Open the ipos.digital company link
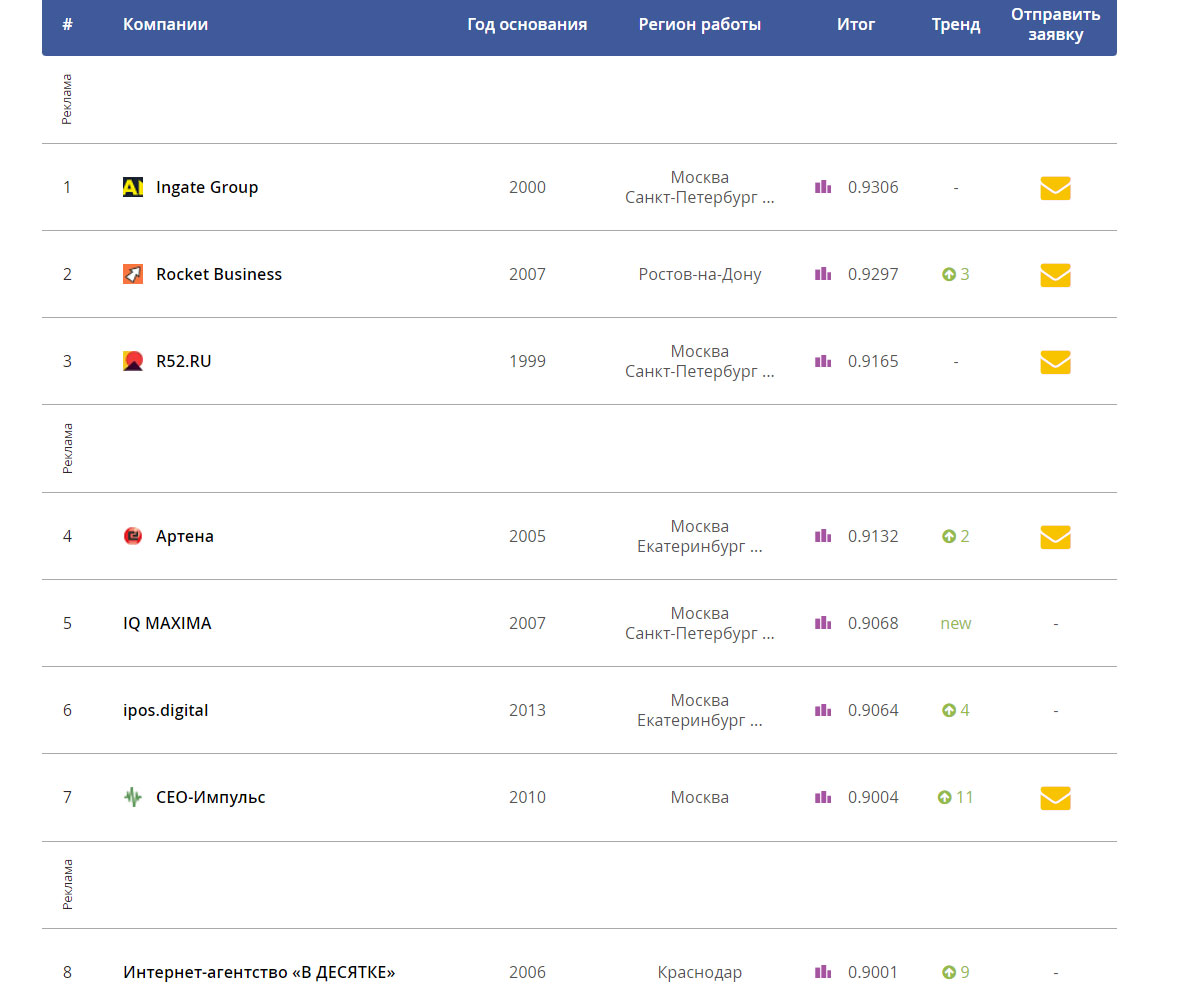The height and width of the screenshot is (1008, 1179). (x=165, y=710)
